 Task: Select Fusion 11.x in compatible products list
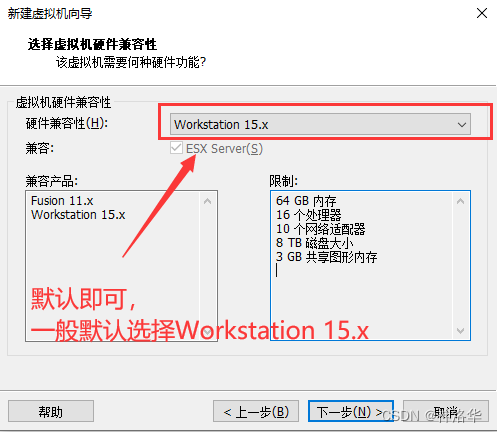(62, 201)
